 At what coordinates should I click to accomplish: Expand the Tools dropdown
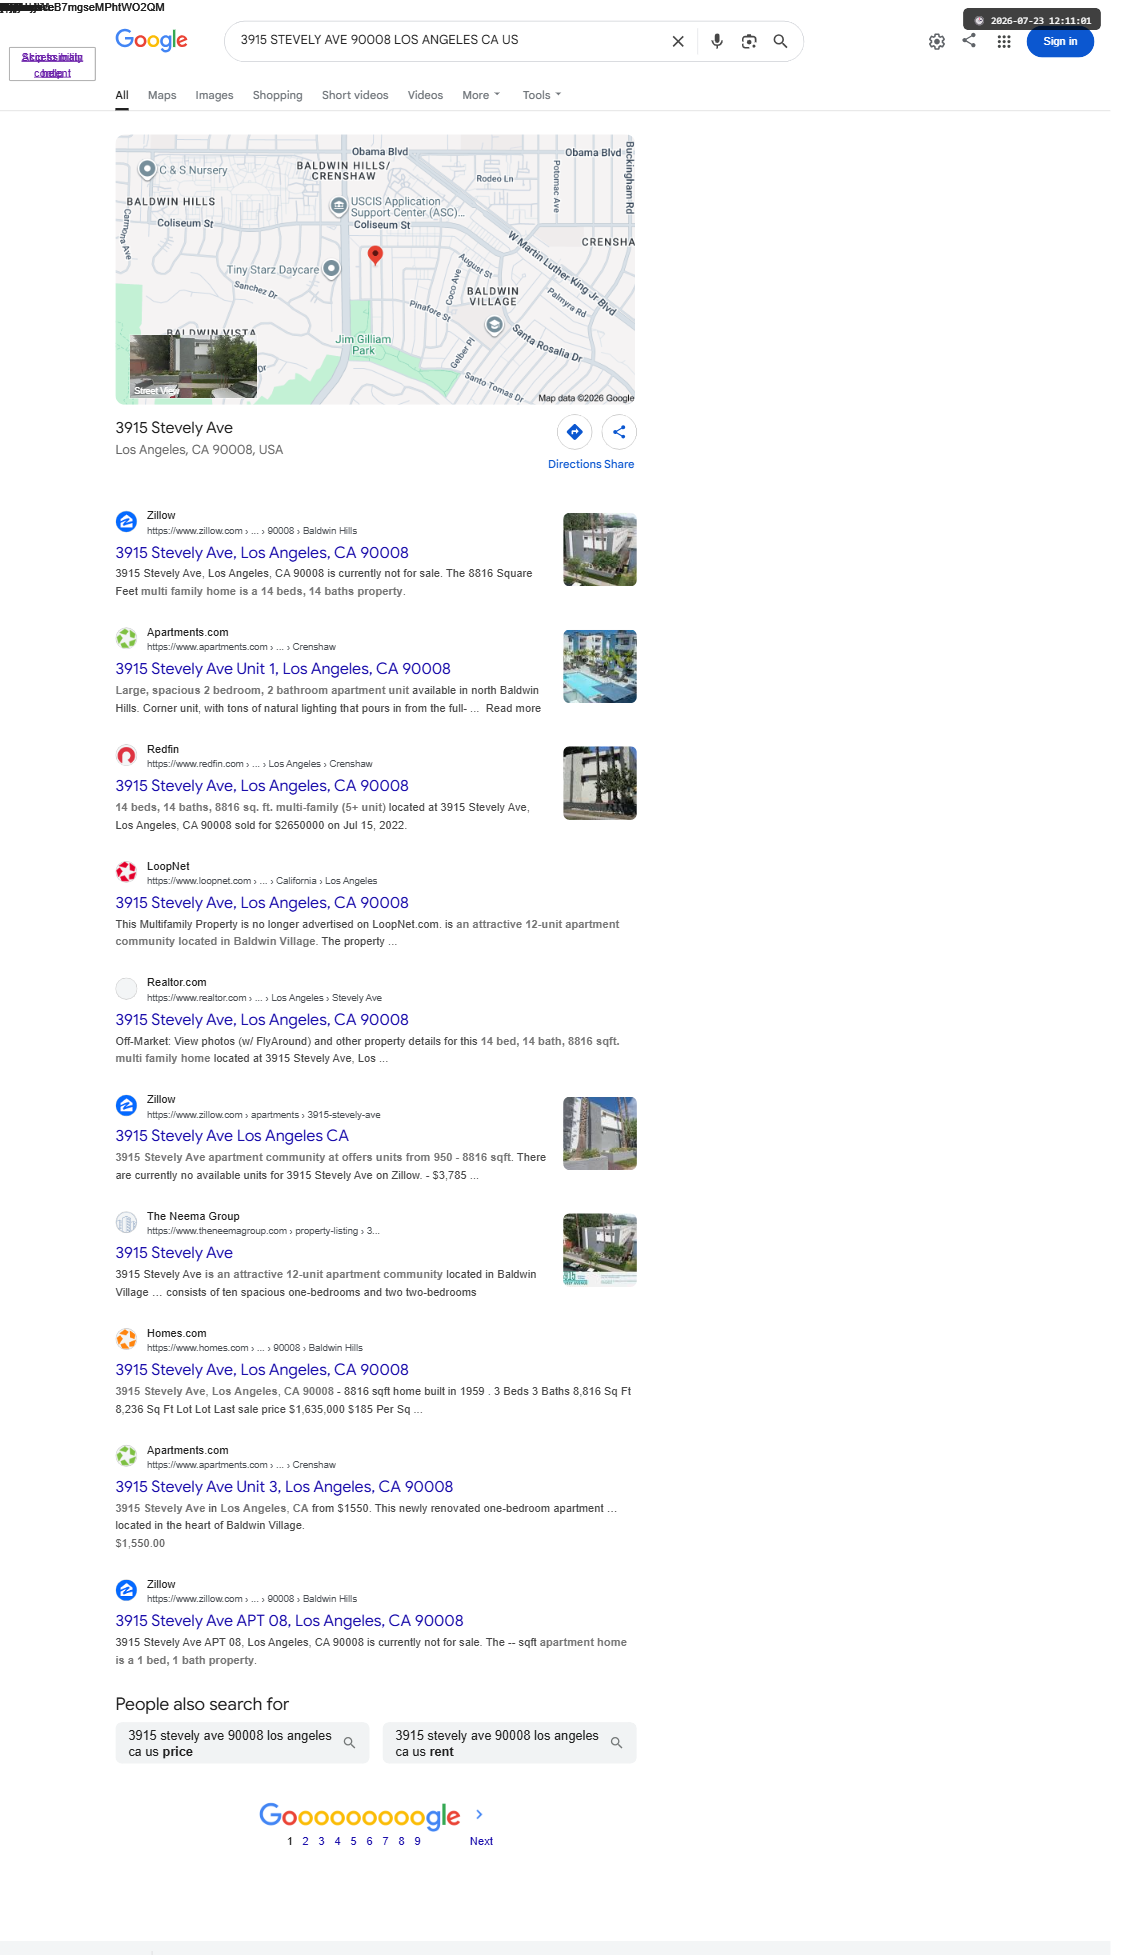tap(541, 95)
